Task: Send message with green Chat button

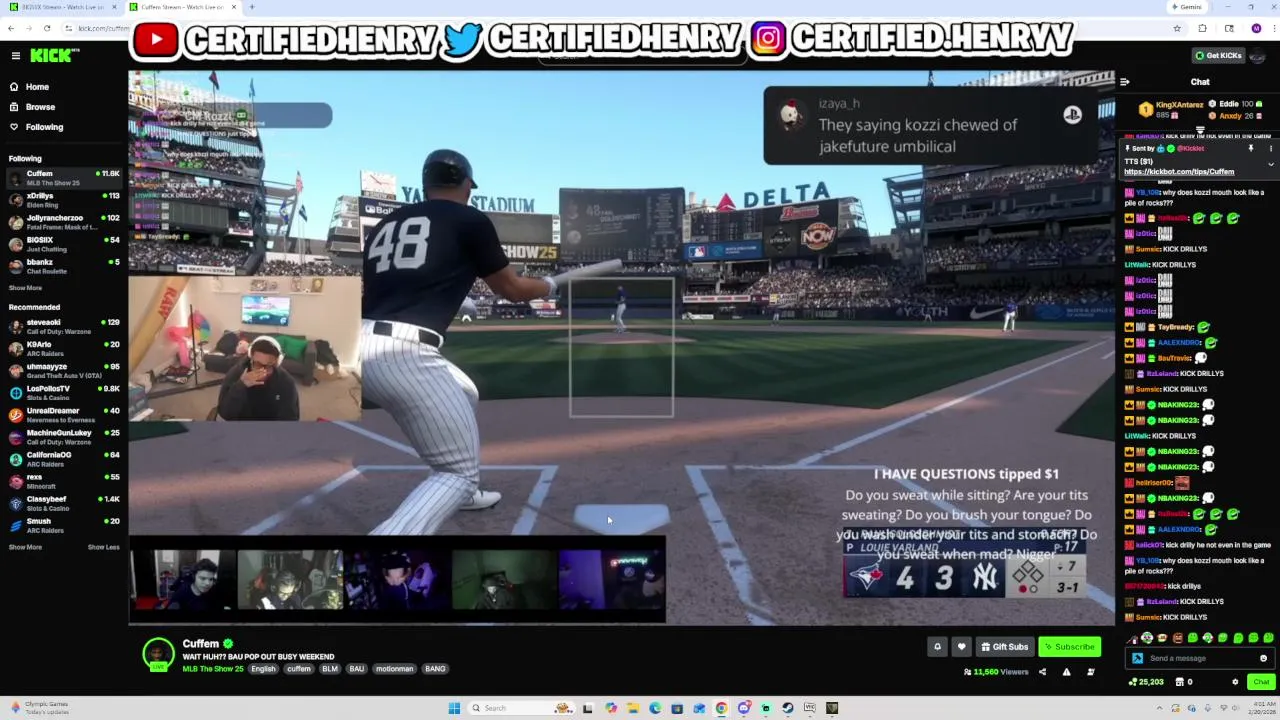Action: [x=1260, y=682]
